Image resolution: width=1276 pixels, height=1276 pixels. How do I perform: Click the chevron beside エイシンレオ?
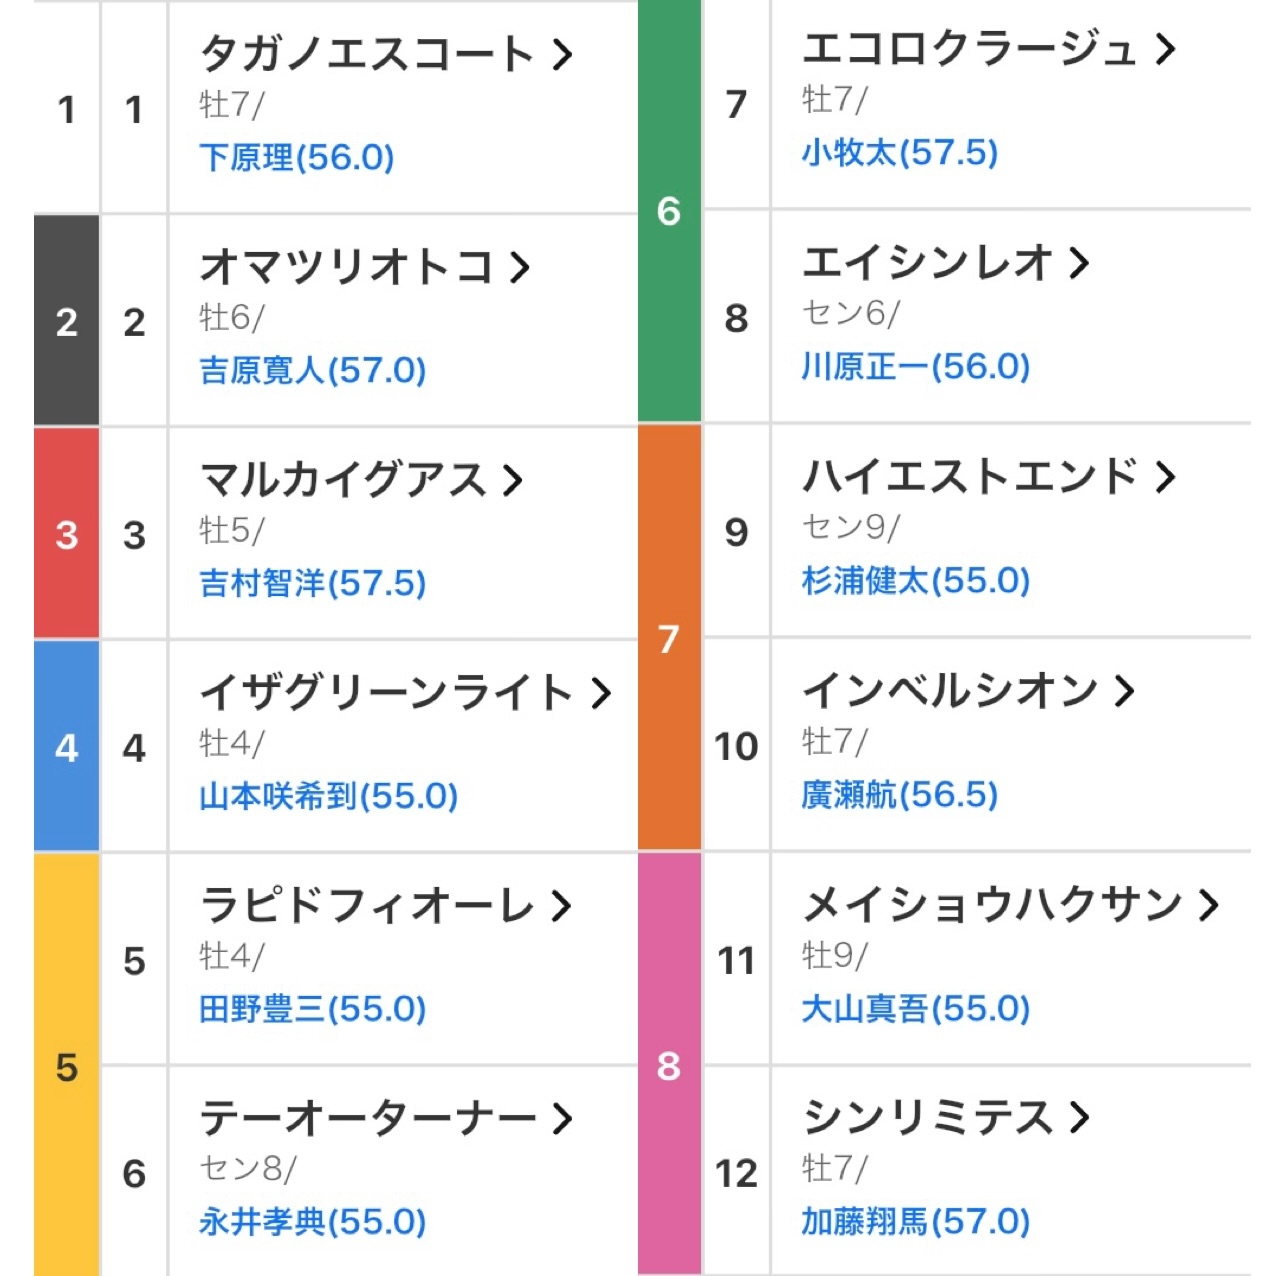click(x=1078, y=263)
